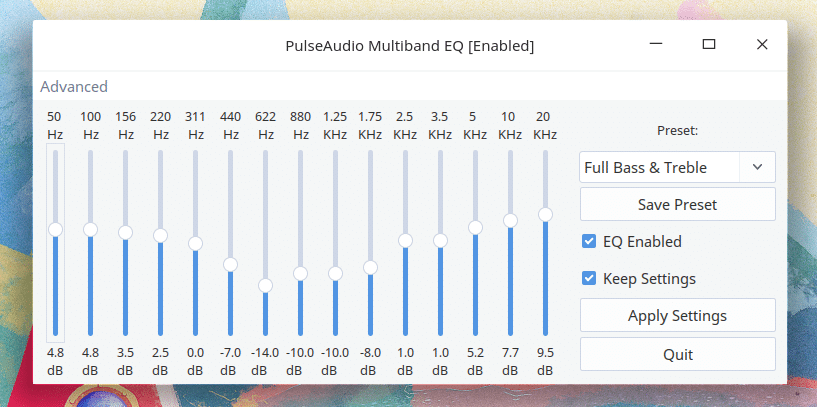Viewport: 817px width, 407px height.
Task: Minimize the equalizer window
Action: [x=656, y=45]
